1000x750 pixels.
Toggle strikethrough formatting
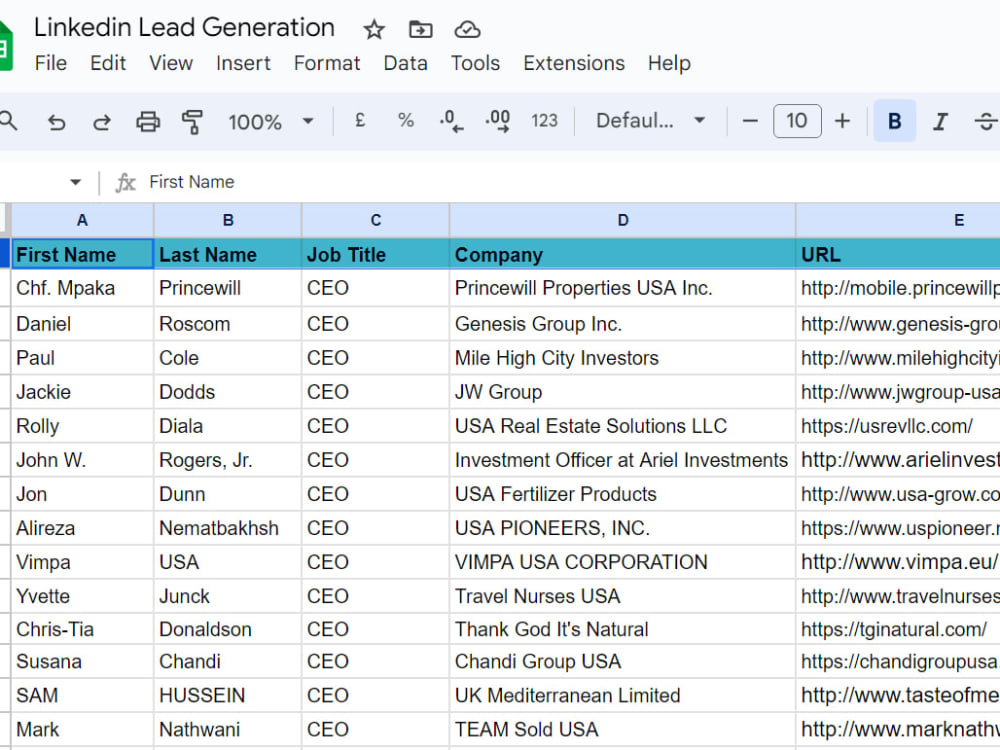[985, 121]
